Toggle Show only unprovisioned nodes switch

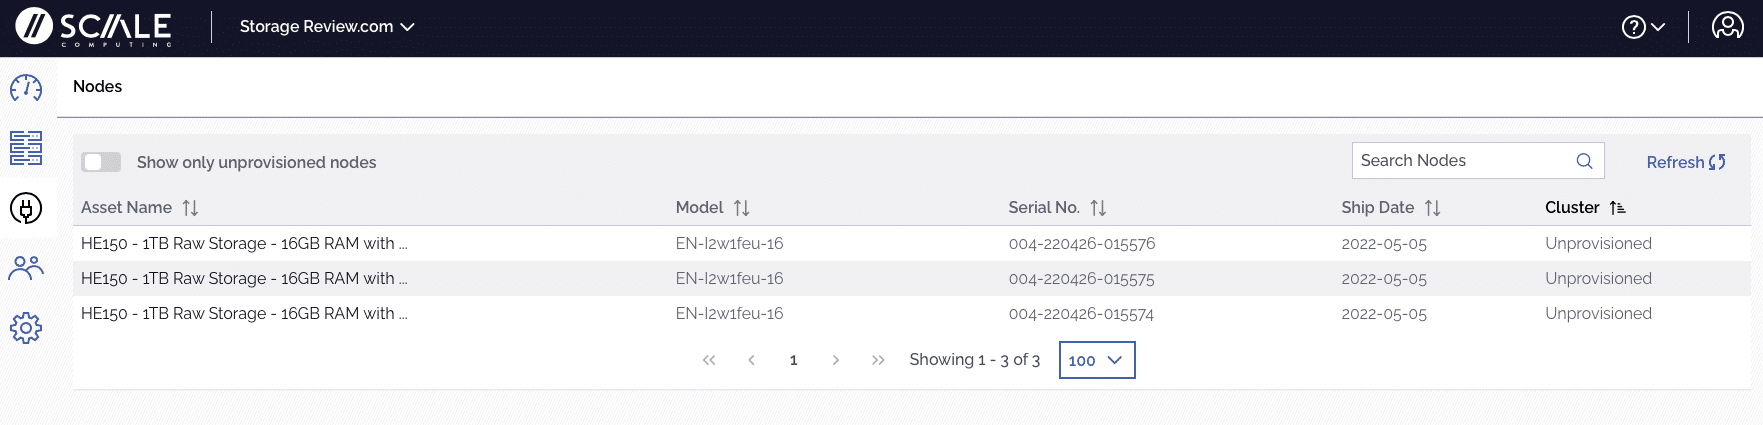tap(101, 162)
